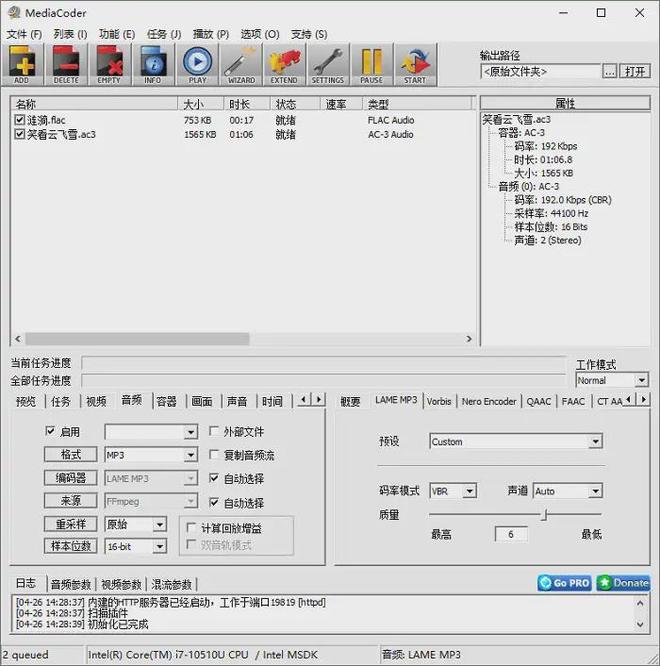Click the ... browse output path button

(x=610, y=71)
